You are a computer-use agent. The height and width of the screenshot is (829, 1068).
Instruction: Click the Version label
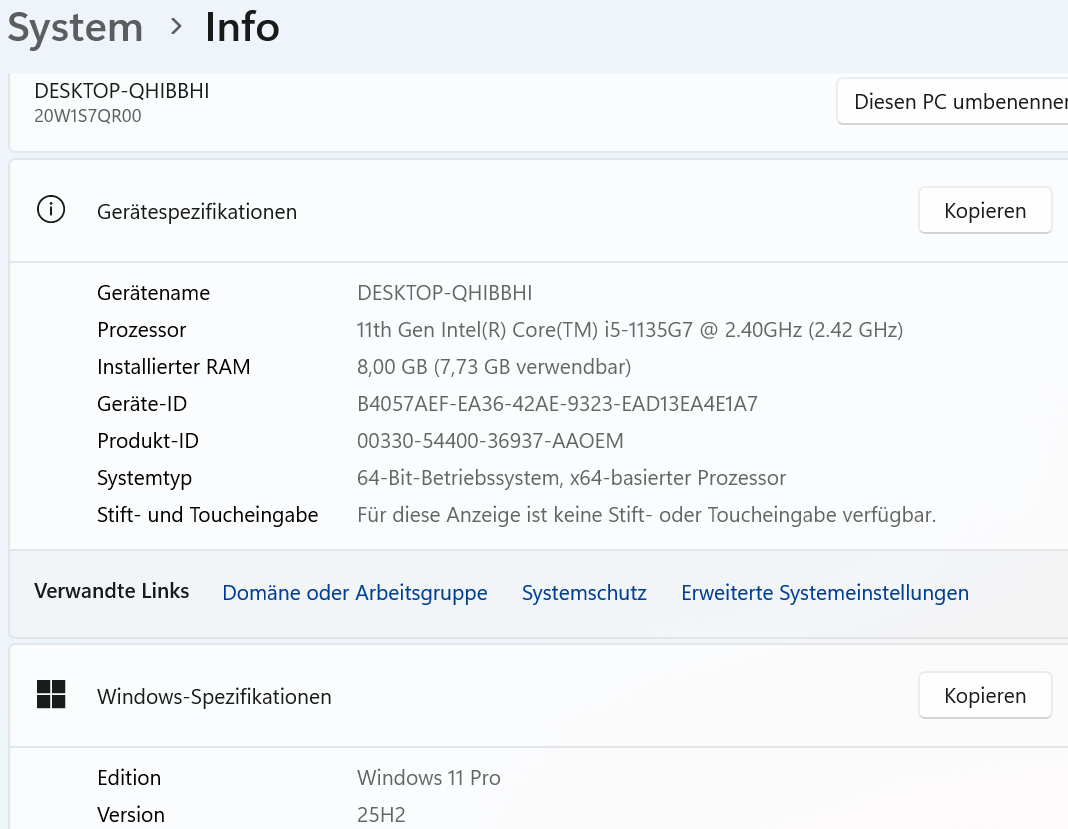point(131,815)
